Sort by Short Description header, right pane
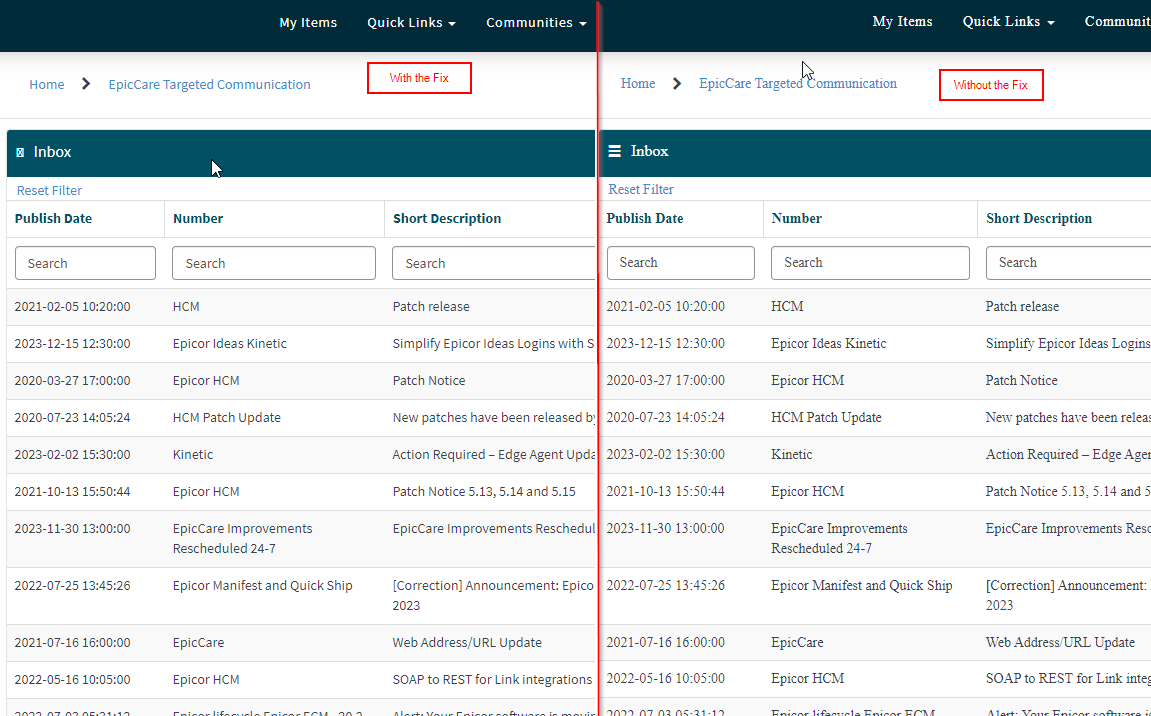 tap(1039, 218)
